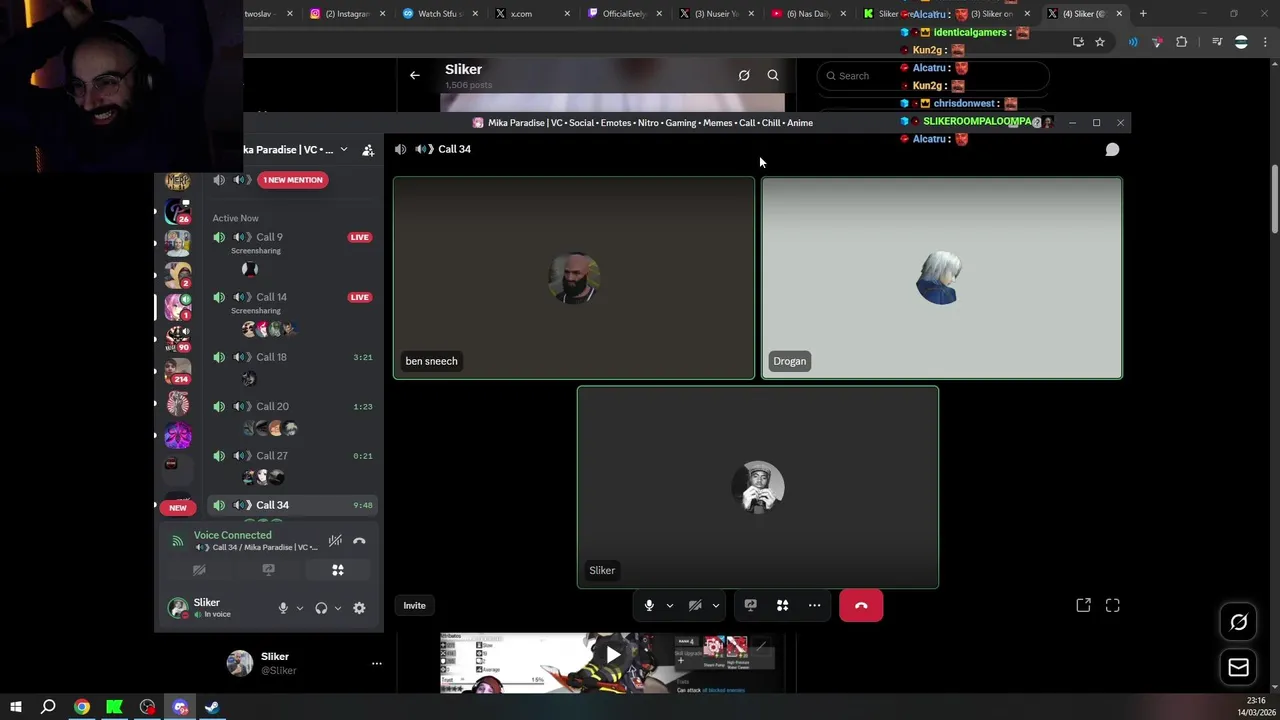Image resolution: width=1280 pixels, height=720 pixels.
Task: Click the search icon on the X profile header
Action: 773,75
